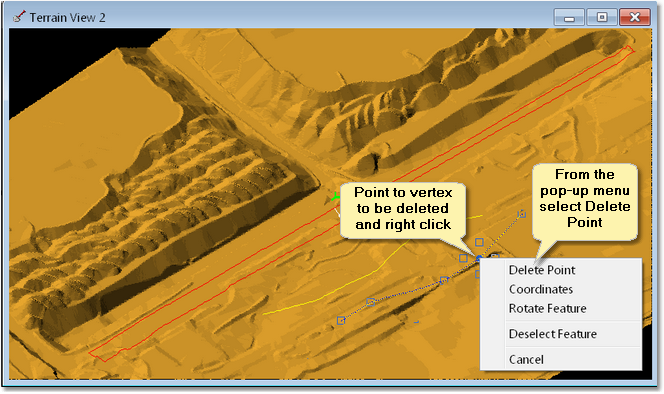
Task: Click the green marker on the red outline
Action: (x=335, y=197)
